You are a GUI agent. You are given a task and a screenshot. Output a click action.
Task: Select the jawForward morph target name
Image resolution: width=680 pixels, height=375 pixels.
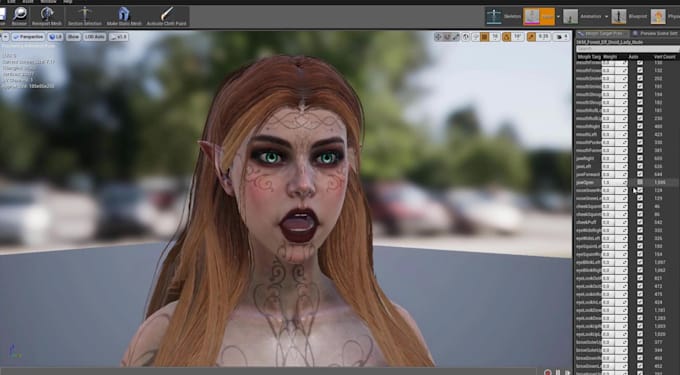coord(588,174)
